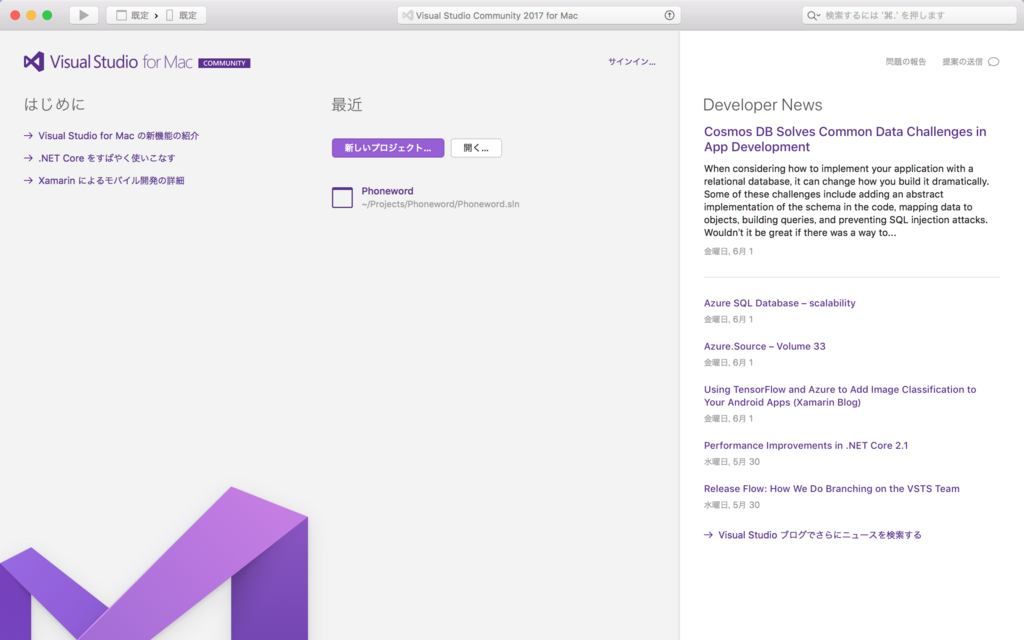Image resolution: width=1024 pixels, height=640 pixels.
Task: Open Visual Studio ブログでさらにニュースを検索する link
Action: click(x=820, y=535)
